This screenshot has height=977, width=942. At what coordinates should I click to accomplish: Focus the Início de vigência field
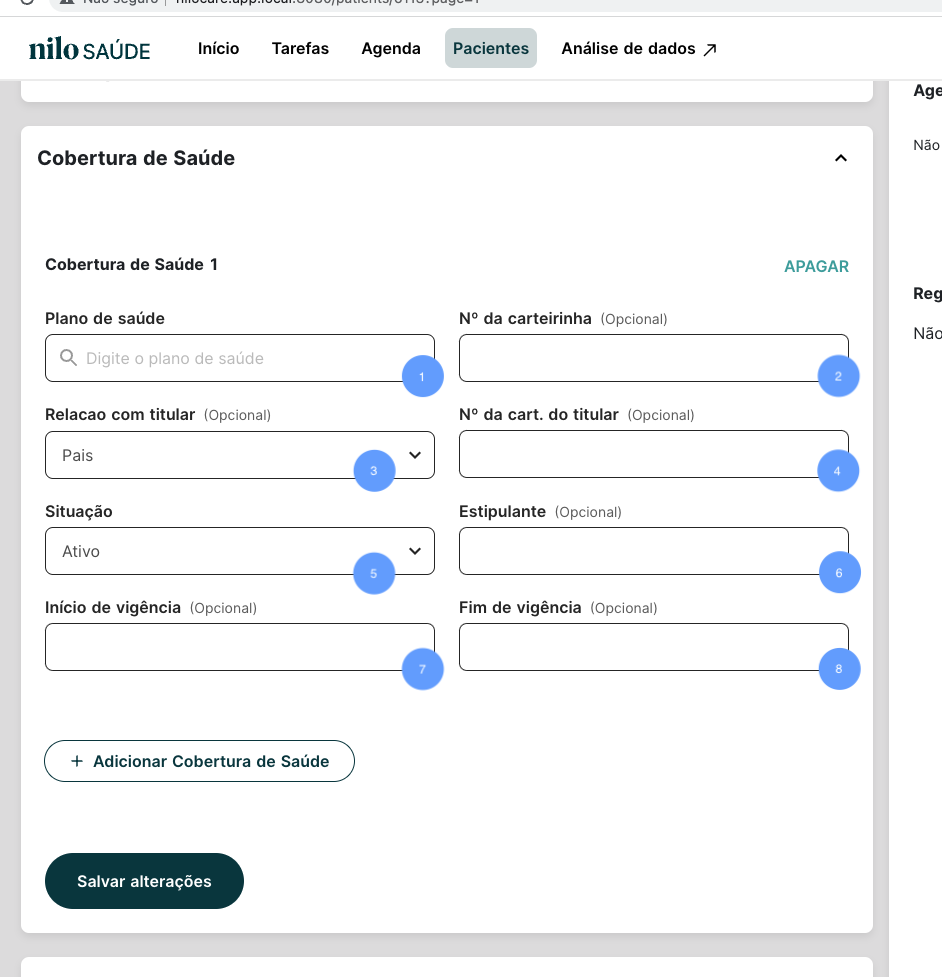point(220,647)
